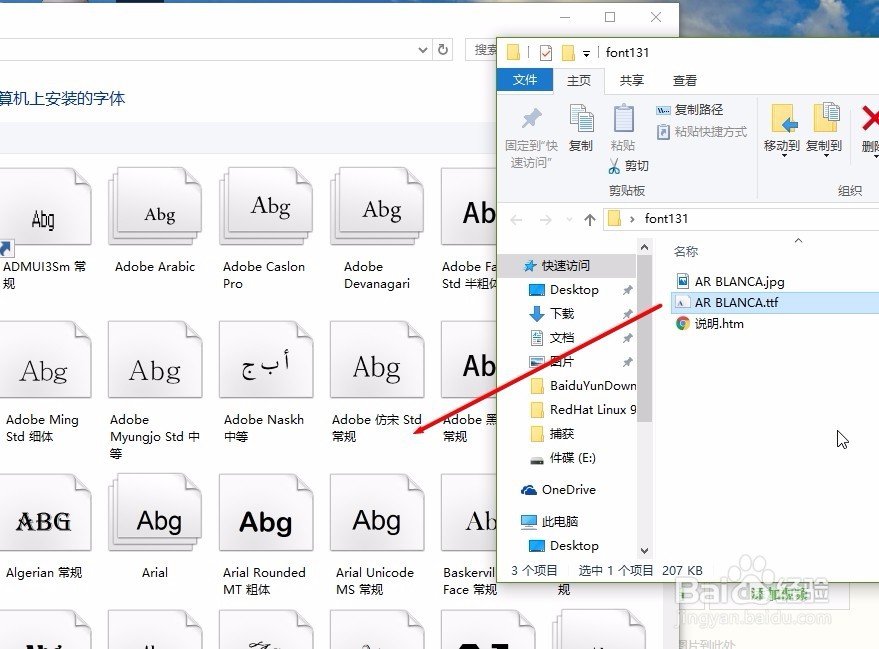Open the Copy to (复制到) button
The image size is (879, 649).
pos(824,129)
